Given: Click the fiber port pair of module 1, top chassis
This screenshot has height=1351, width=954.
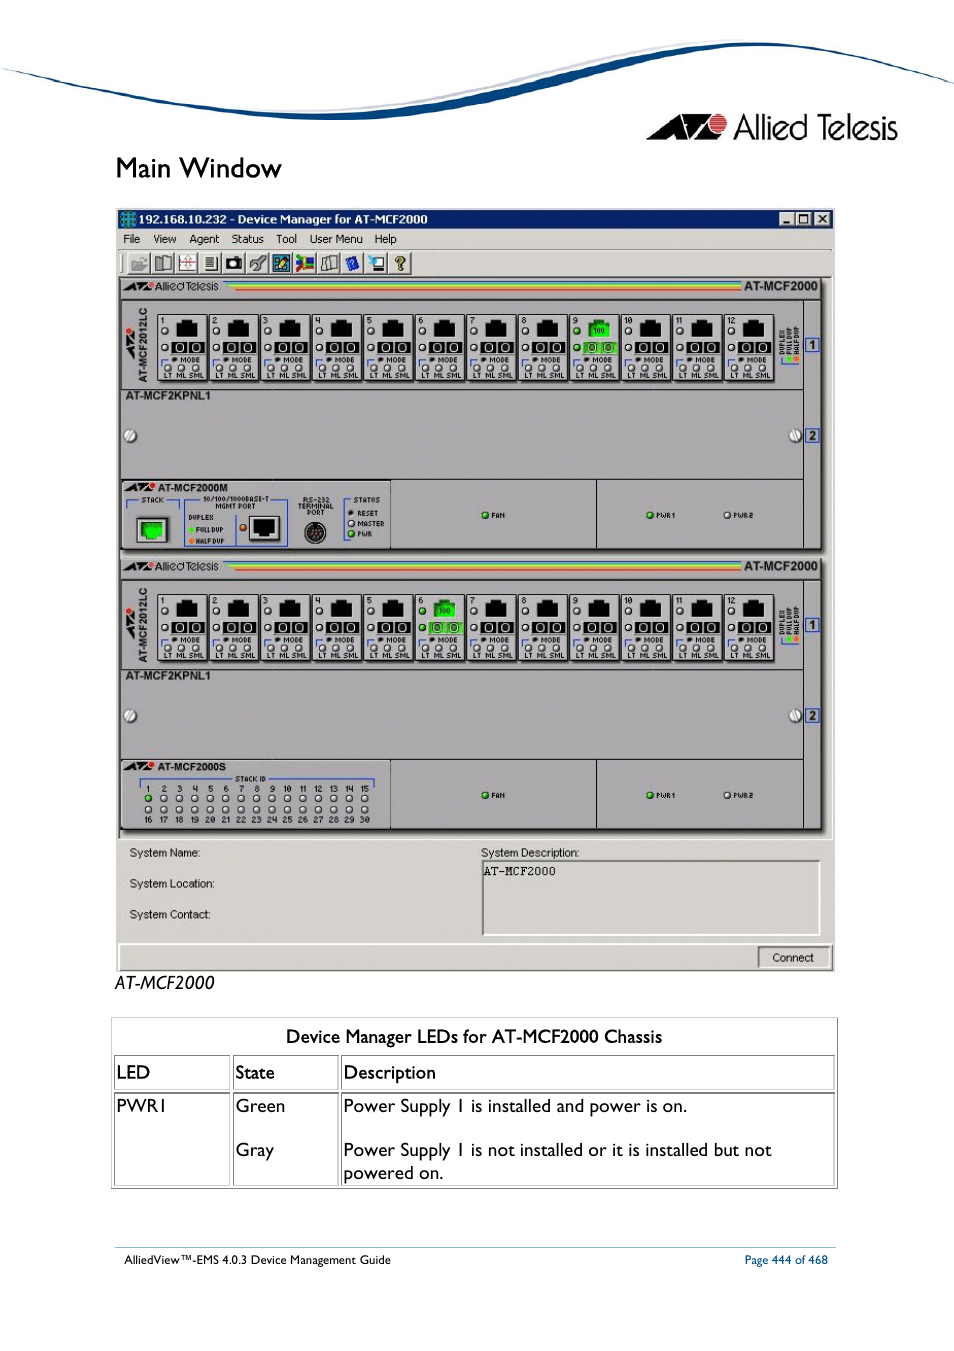Looking at the screenshot, I should tap(188, 348).
